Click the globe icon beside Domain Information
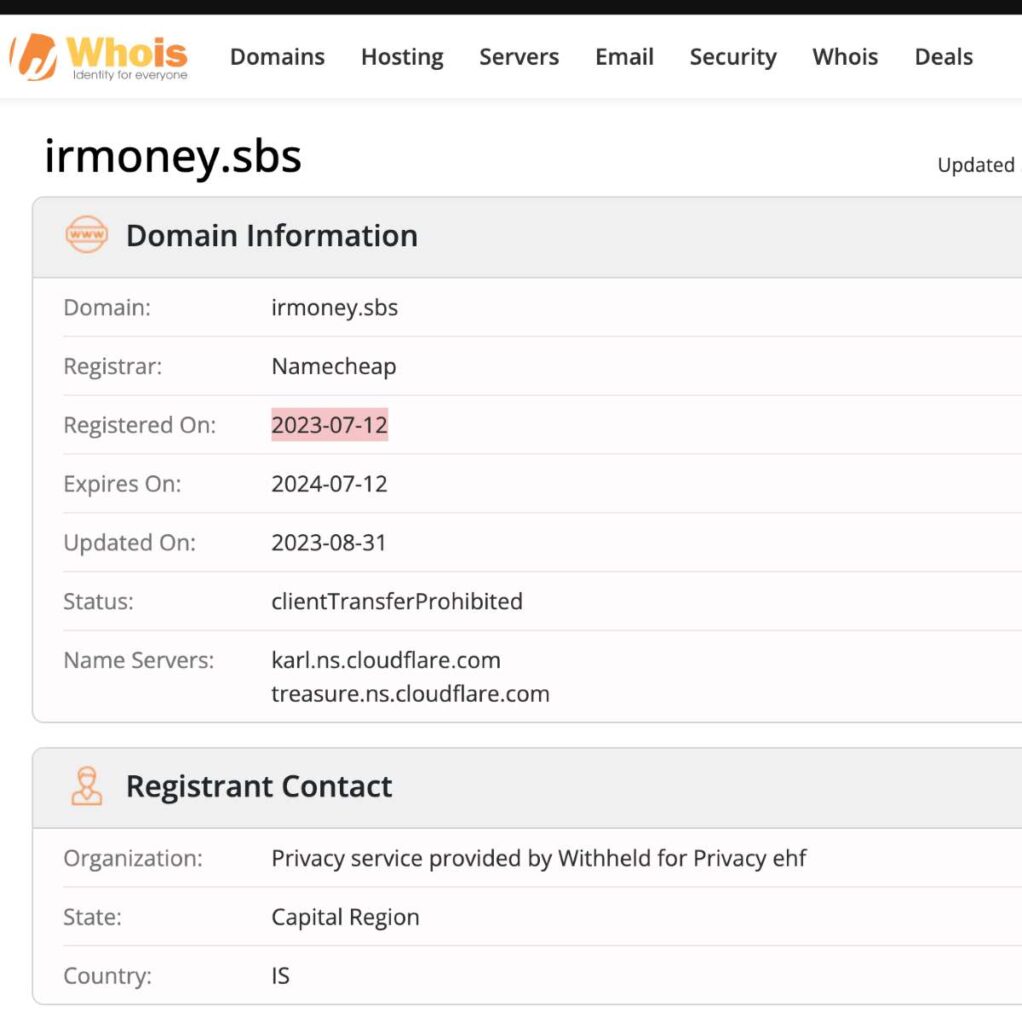The height and width of the screenshot is (1024, 1022). click(86, 236)
